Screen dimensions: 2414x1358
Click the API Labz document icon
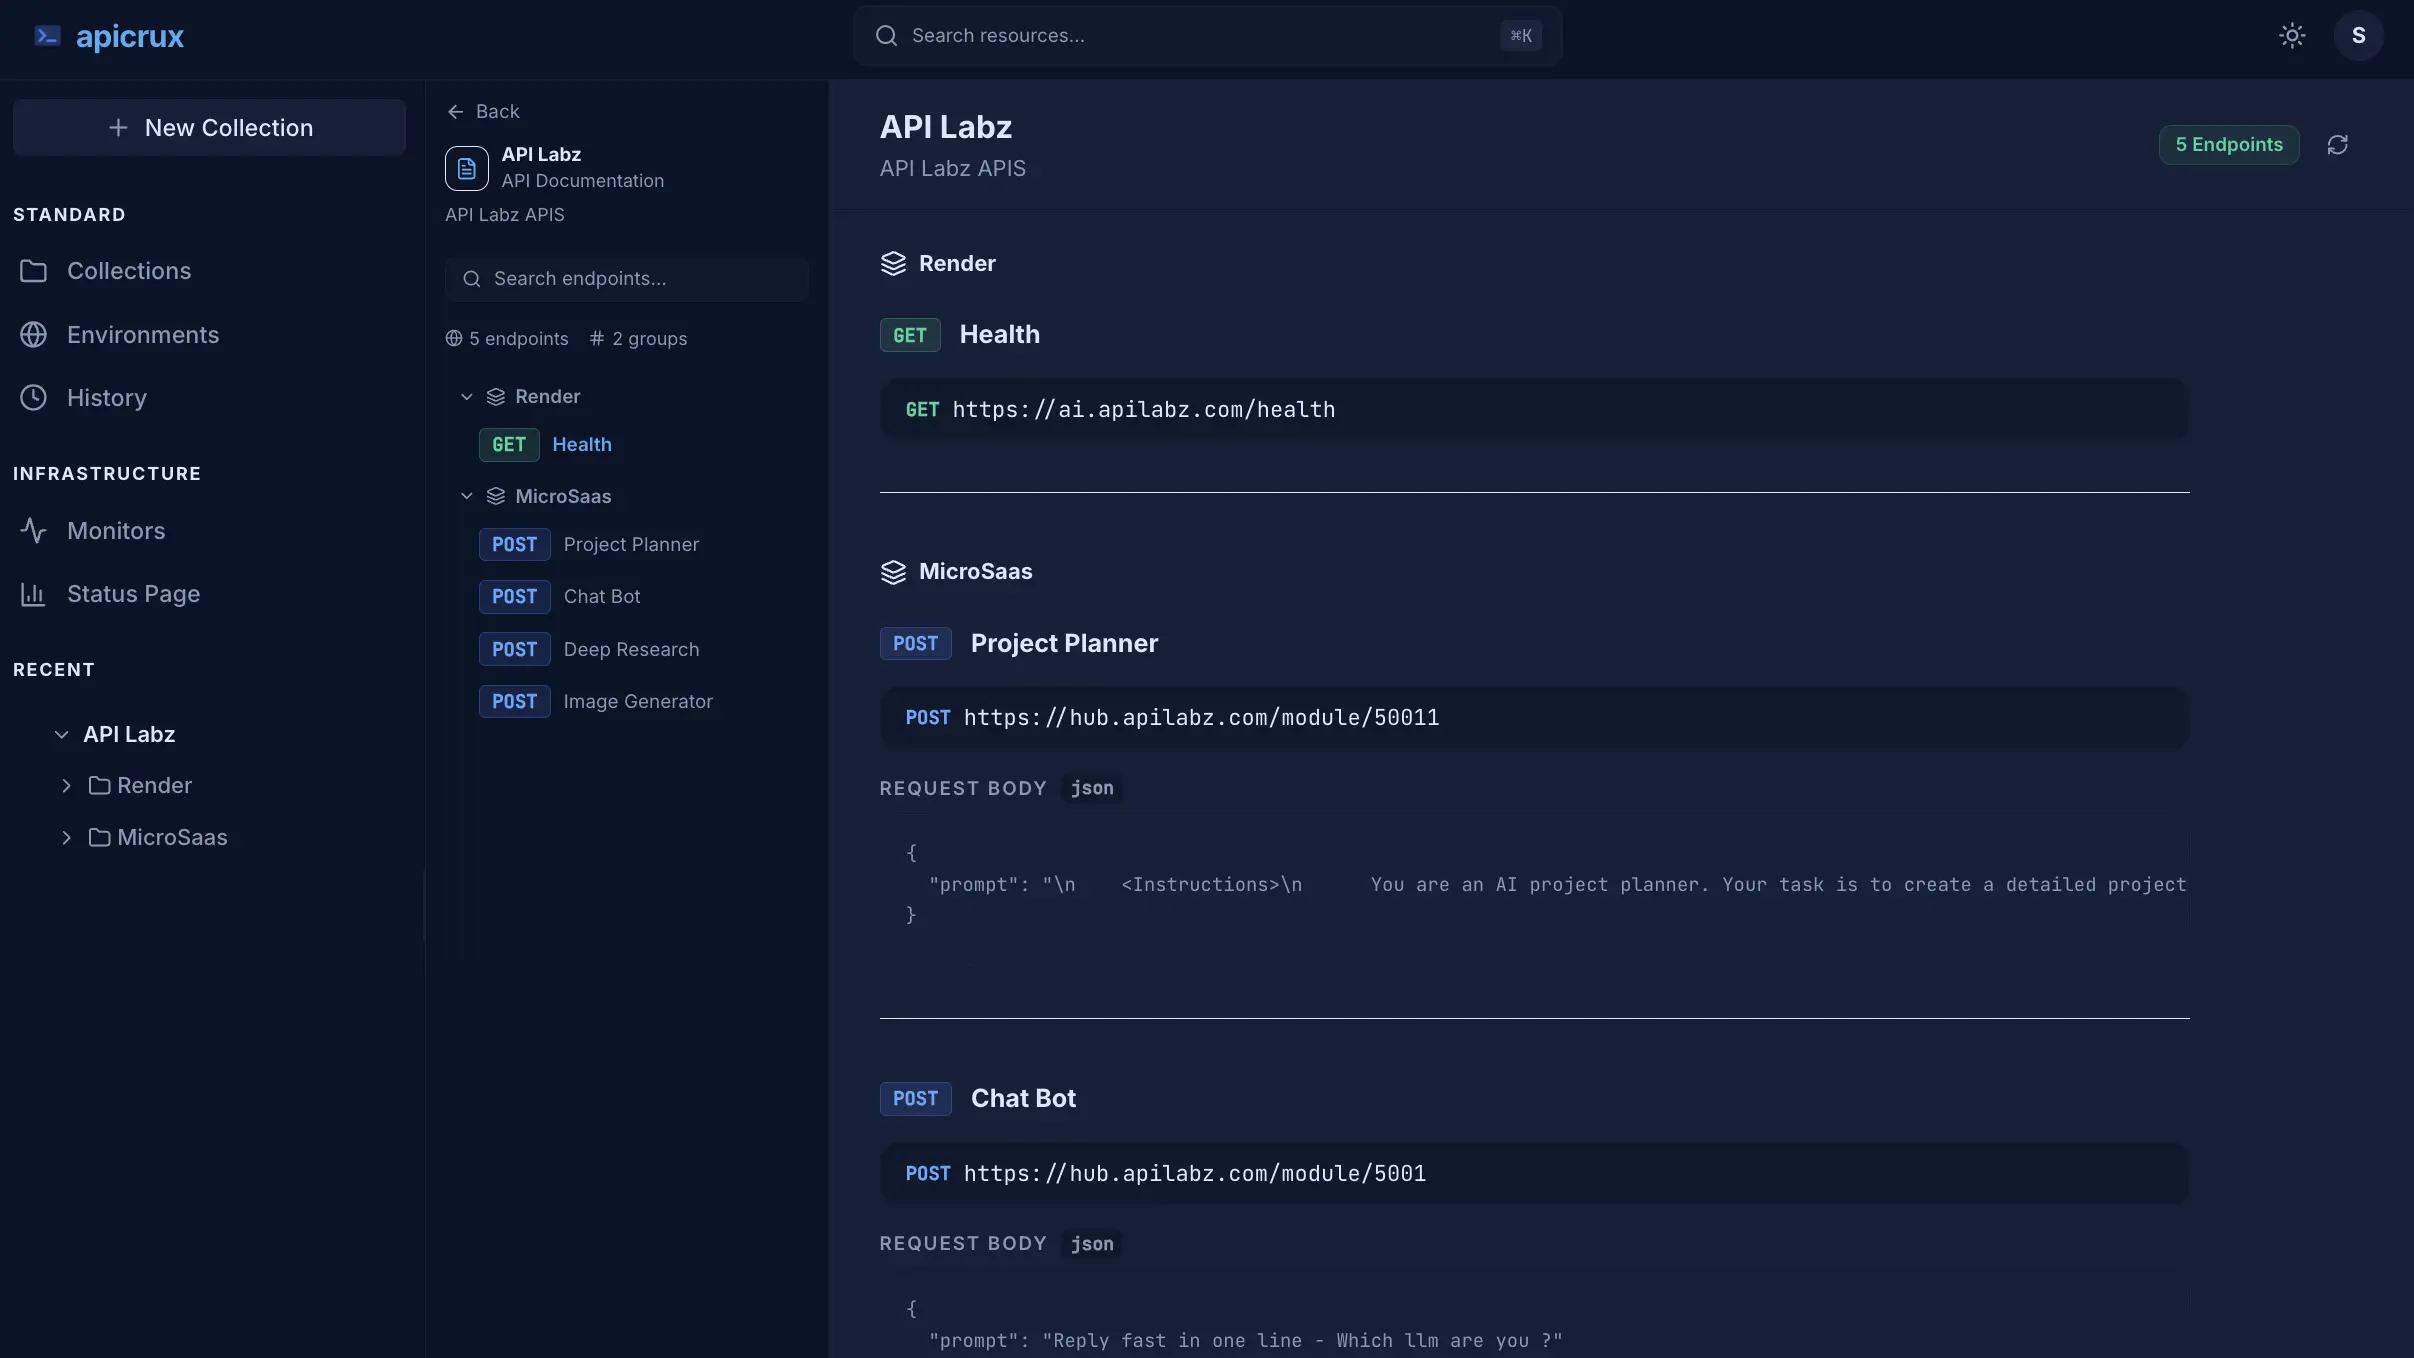coord(467,168)
